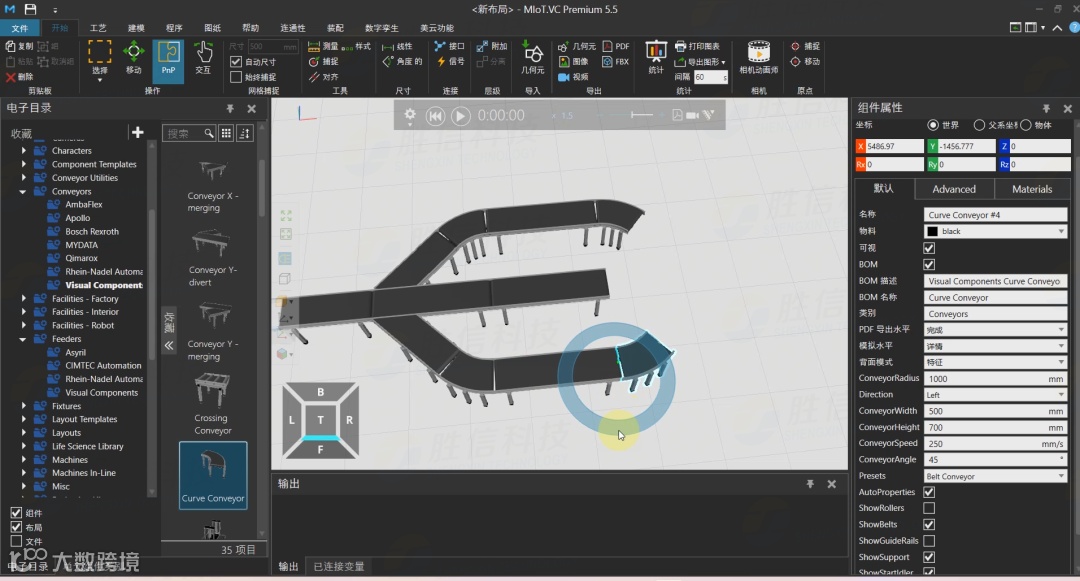Click the Save icon in title bar
1080x581 pixels.
30,9
